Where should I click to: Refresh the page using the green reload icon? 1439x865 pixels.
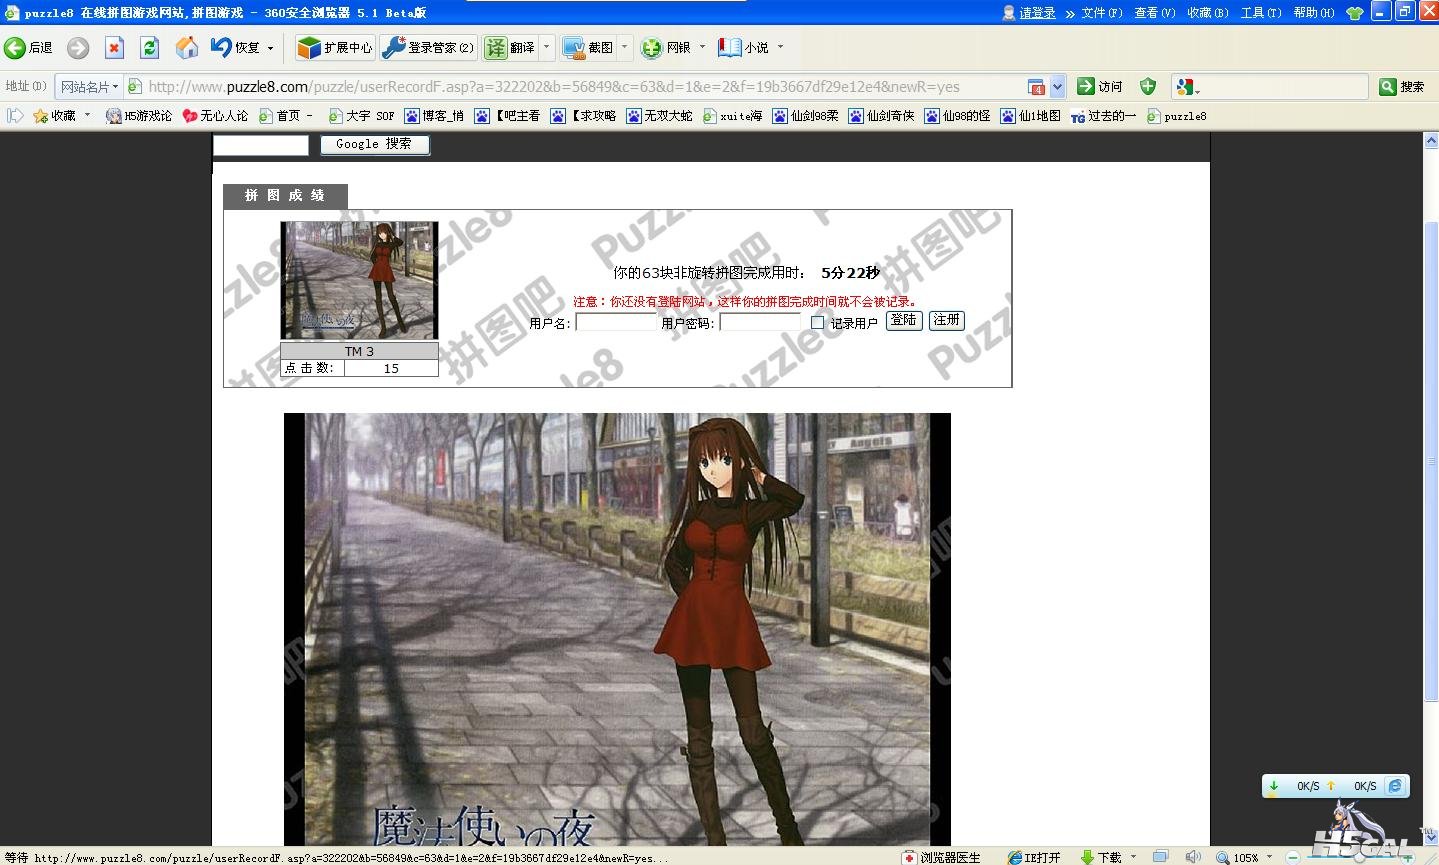point(150,48)
